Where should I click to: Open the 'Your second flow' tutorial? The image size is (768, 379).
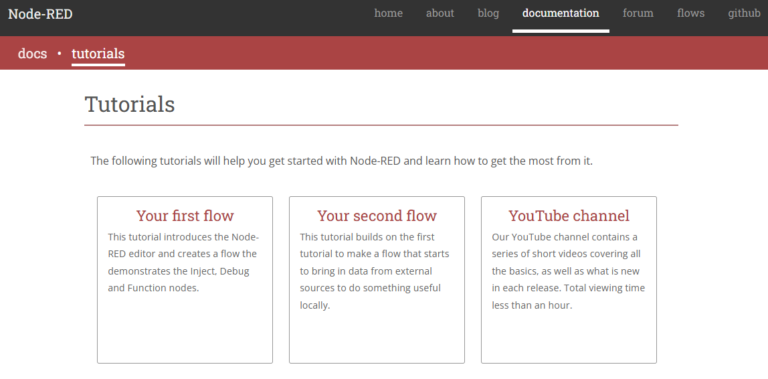(377, 215)
